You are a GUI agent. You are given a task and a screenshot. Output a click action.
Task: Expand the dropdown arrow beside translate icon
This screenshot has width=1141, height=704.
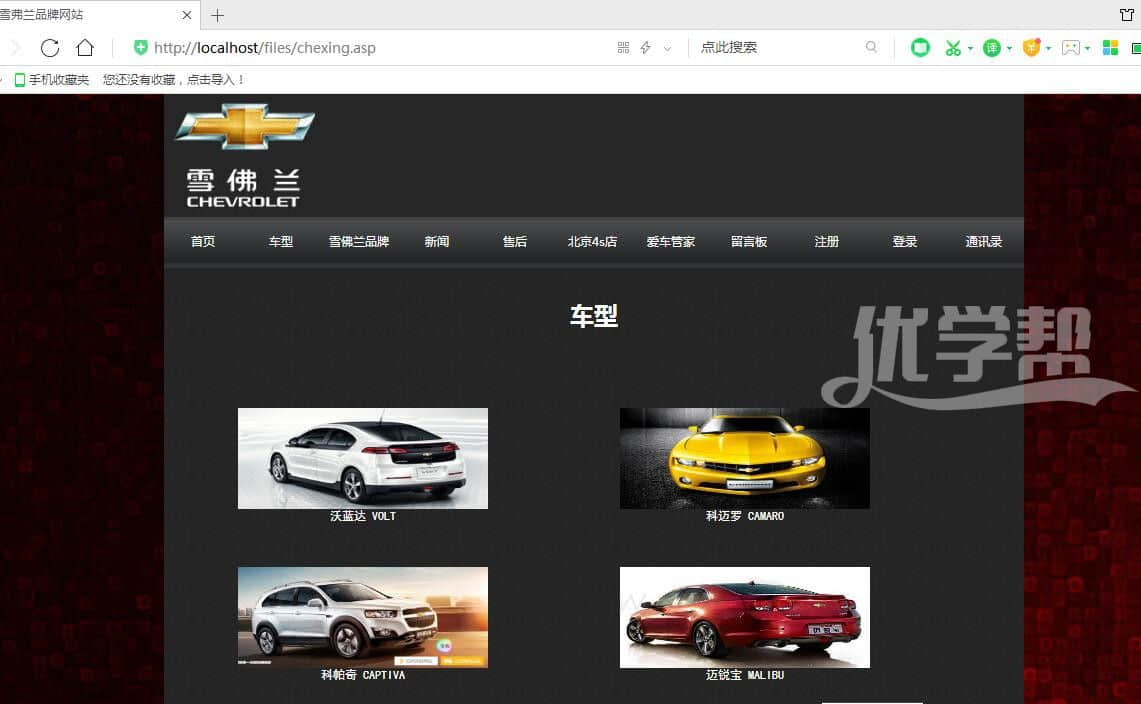pos(1009,48)
